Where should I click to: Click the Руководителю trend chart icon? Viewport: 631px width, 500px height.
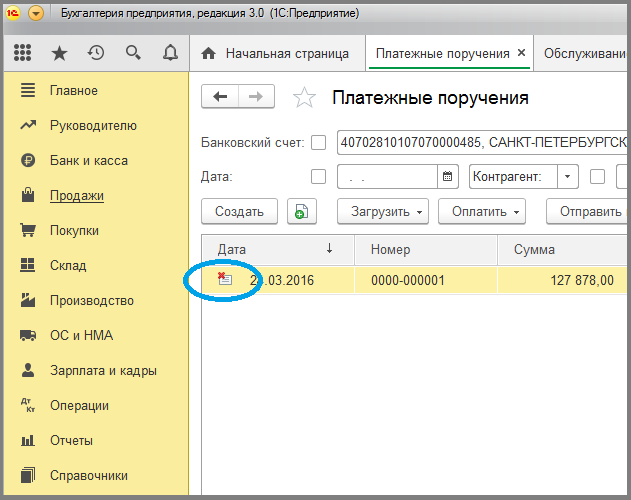(x=28, y=126)
